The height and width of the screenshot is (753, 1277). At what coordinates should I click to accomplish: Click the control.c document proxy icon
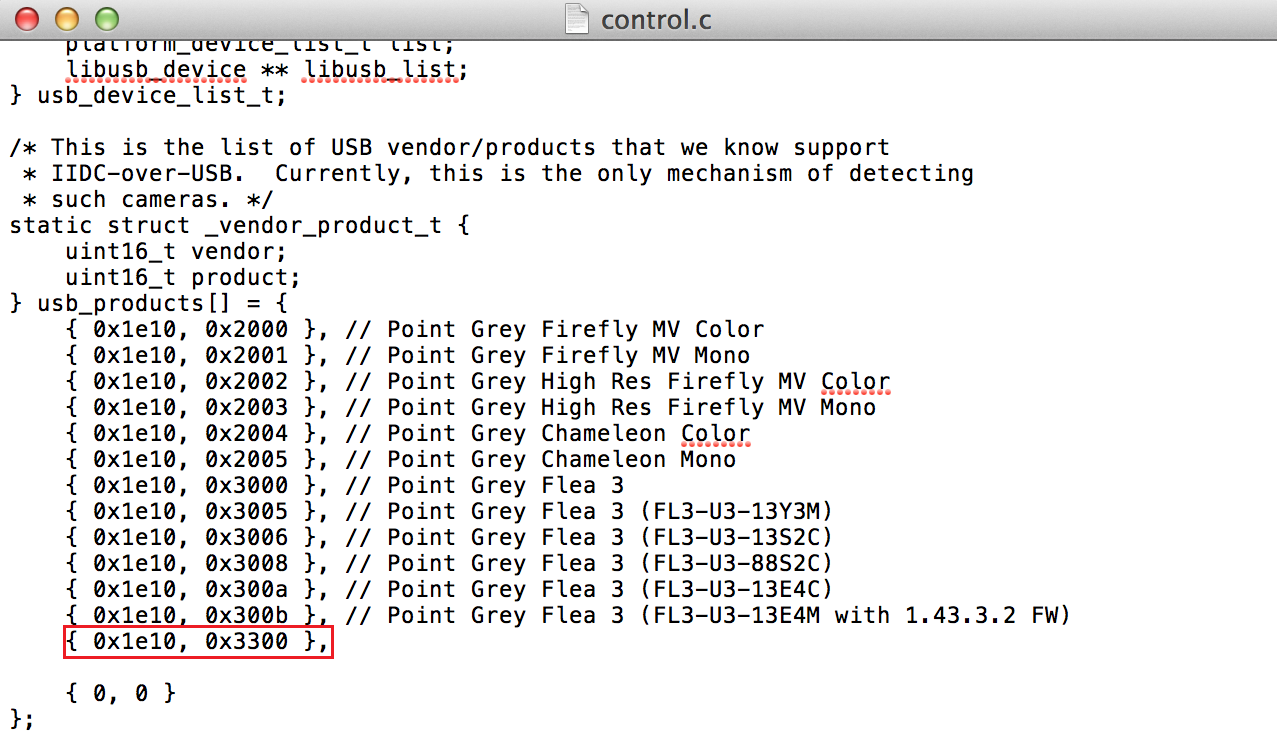point(577,18)
